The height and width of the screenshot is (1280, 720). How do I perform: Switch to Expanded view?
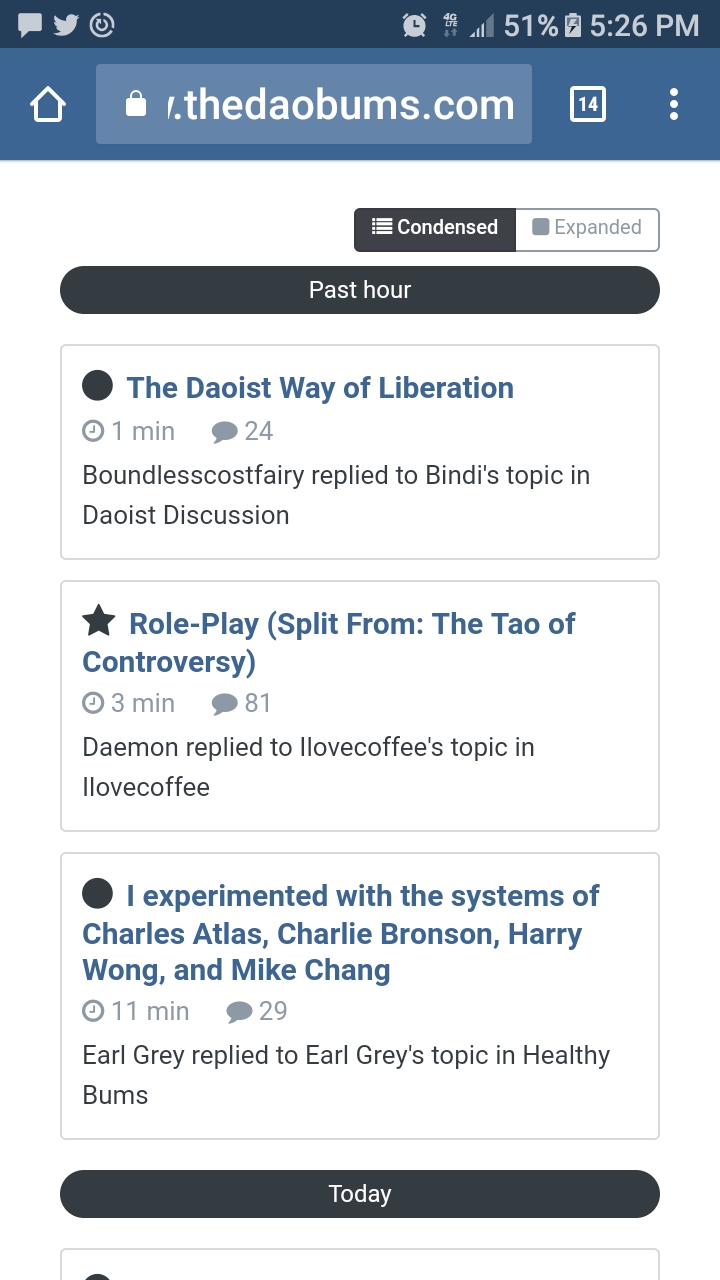[587, 228]
